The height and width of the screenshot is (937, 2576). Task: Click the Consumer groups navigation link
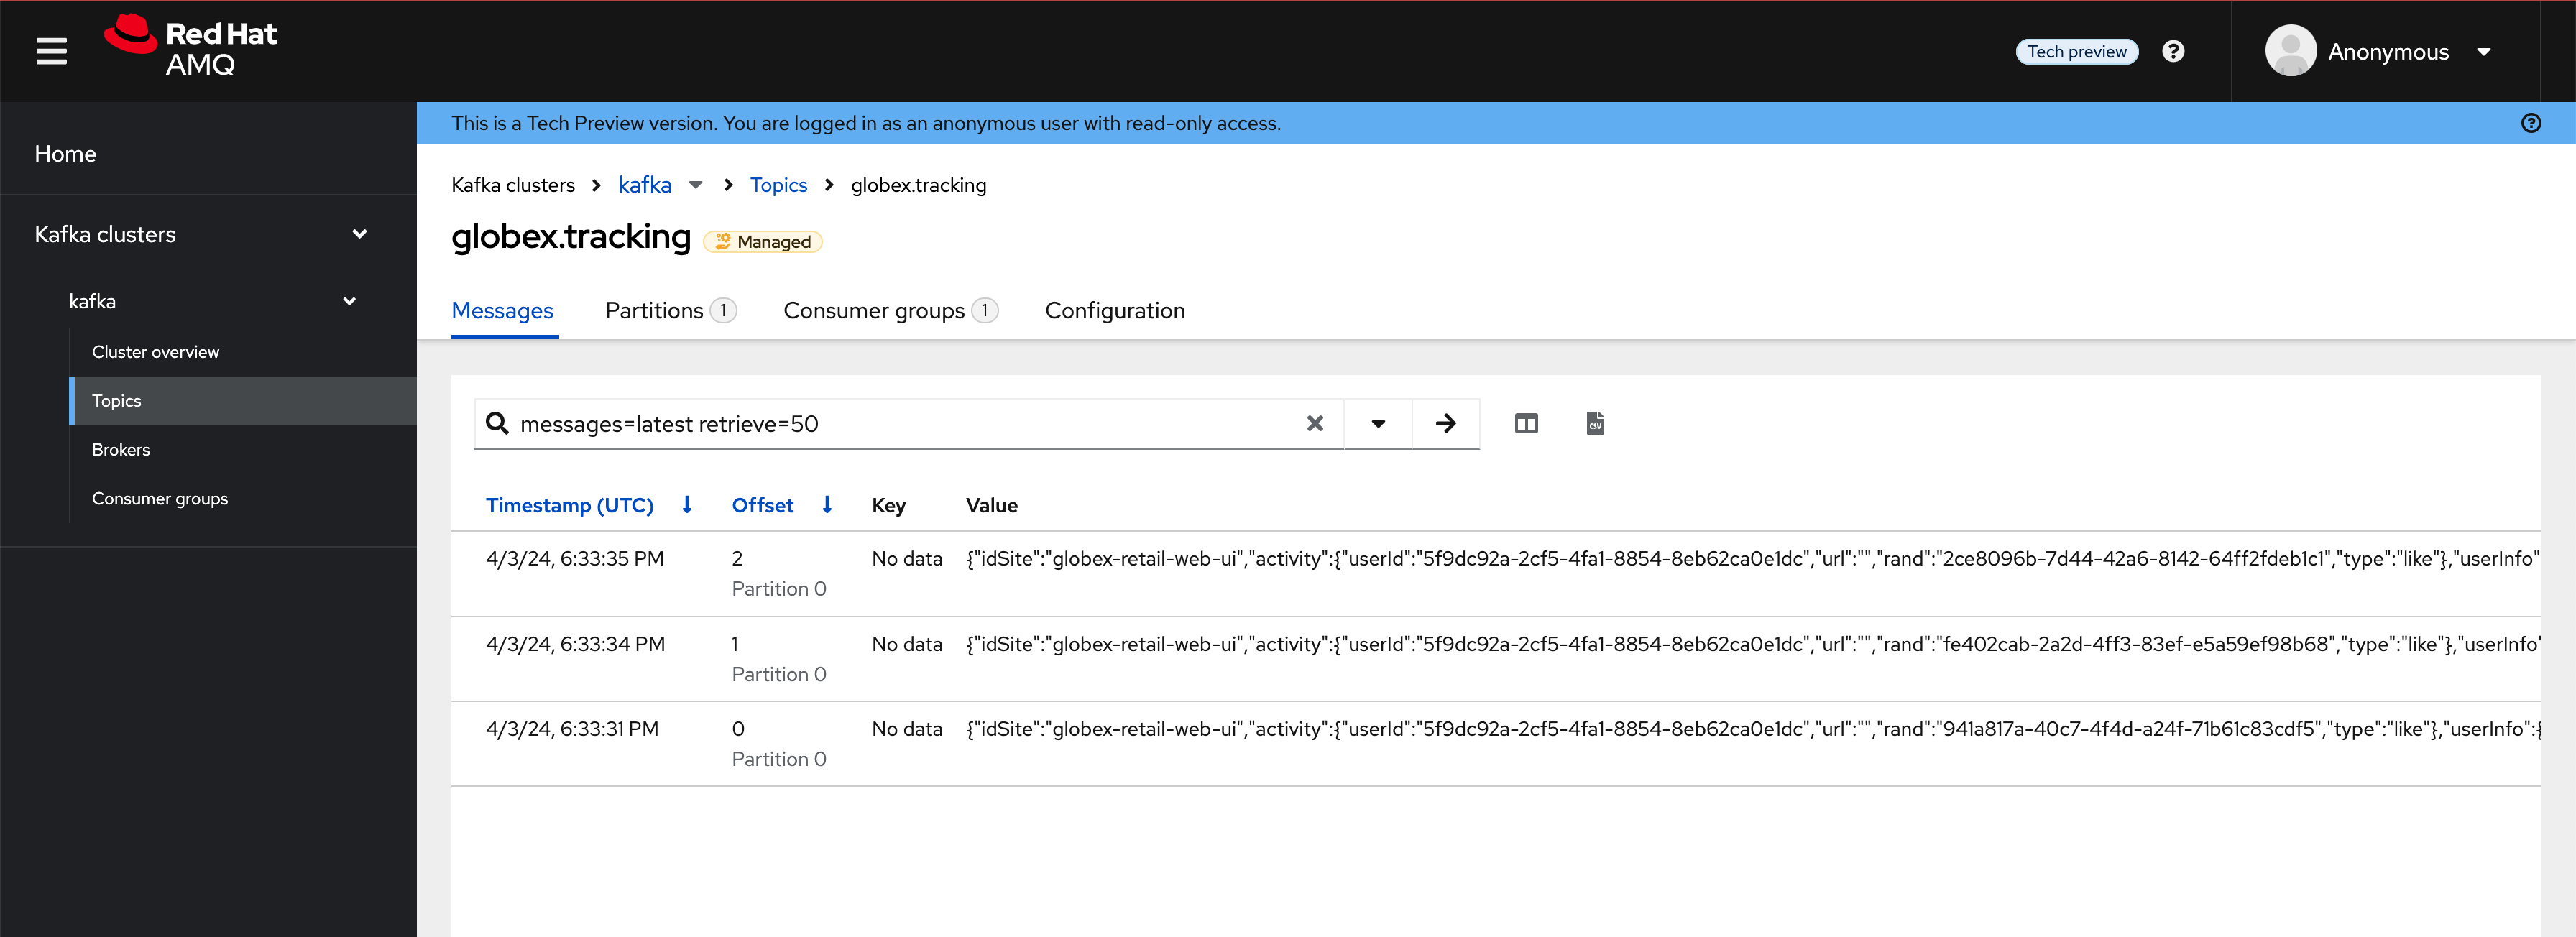[x=161, y=498]
